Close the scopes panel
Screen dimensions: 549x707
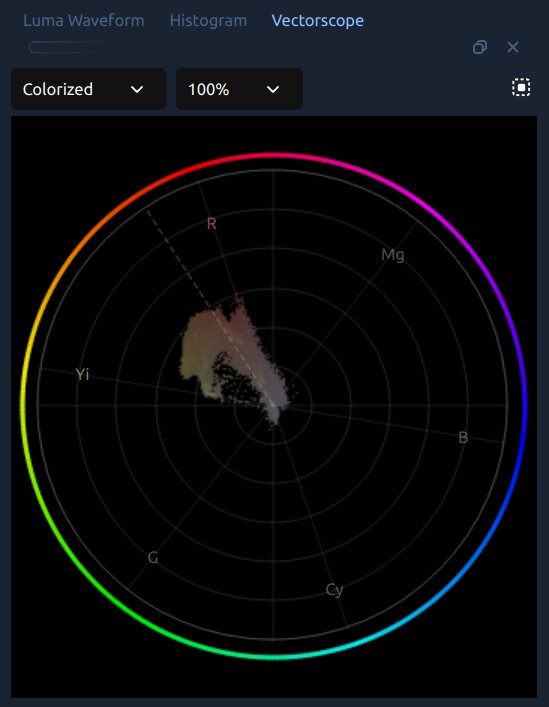[x=512, y=47]
